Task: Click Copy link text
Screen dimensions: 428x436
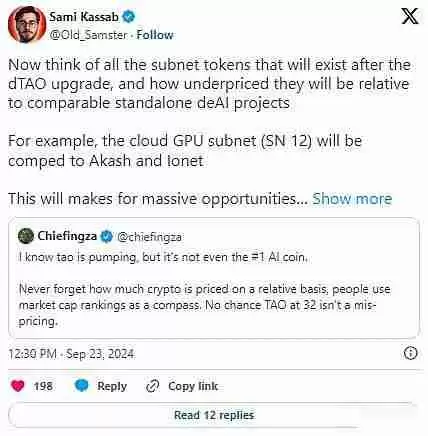Action: tap(193, 386)
